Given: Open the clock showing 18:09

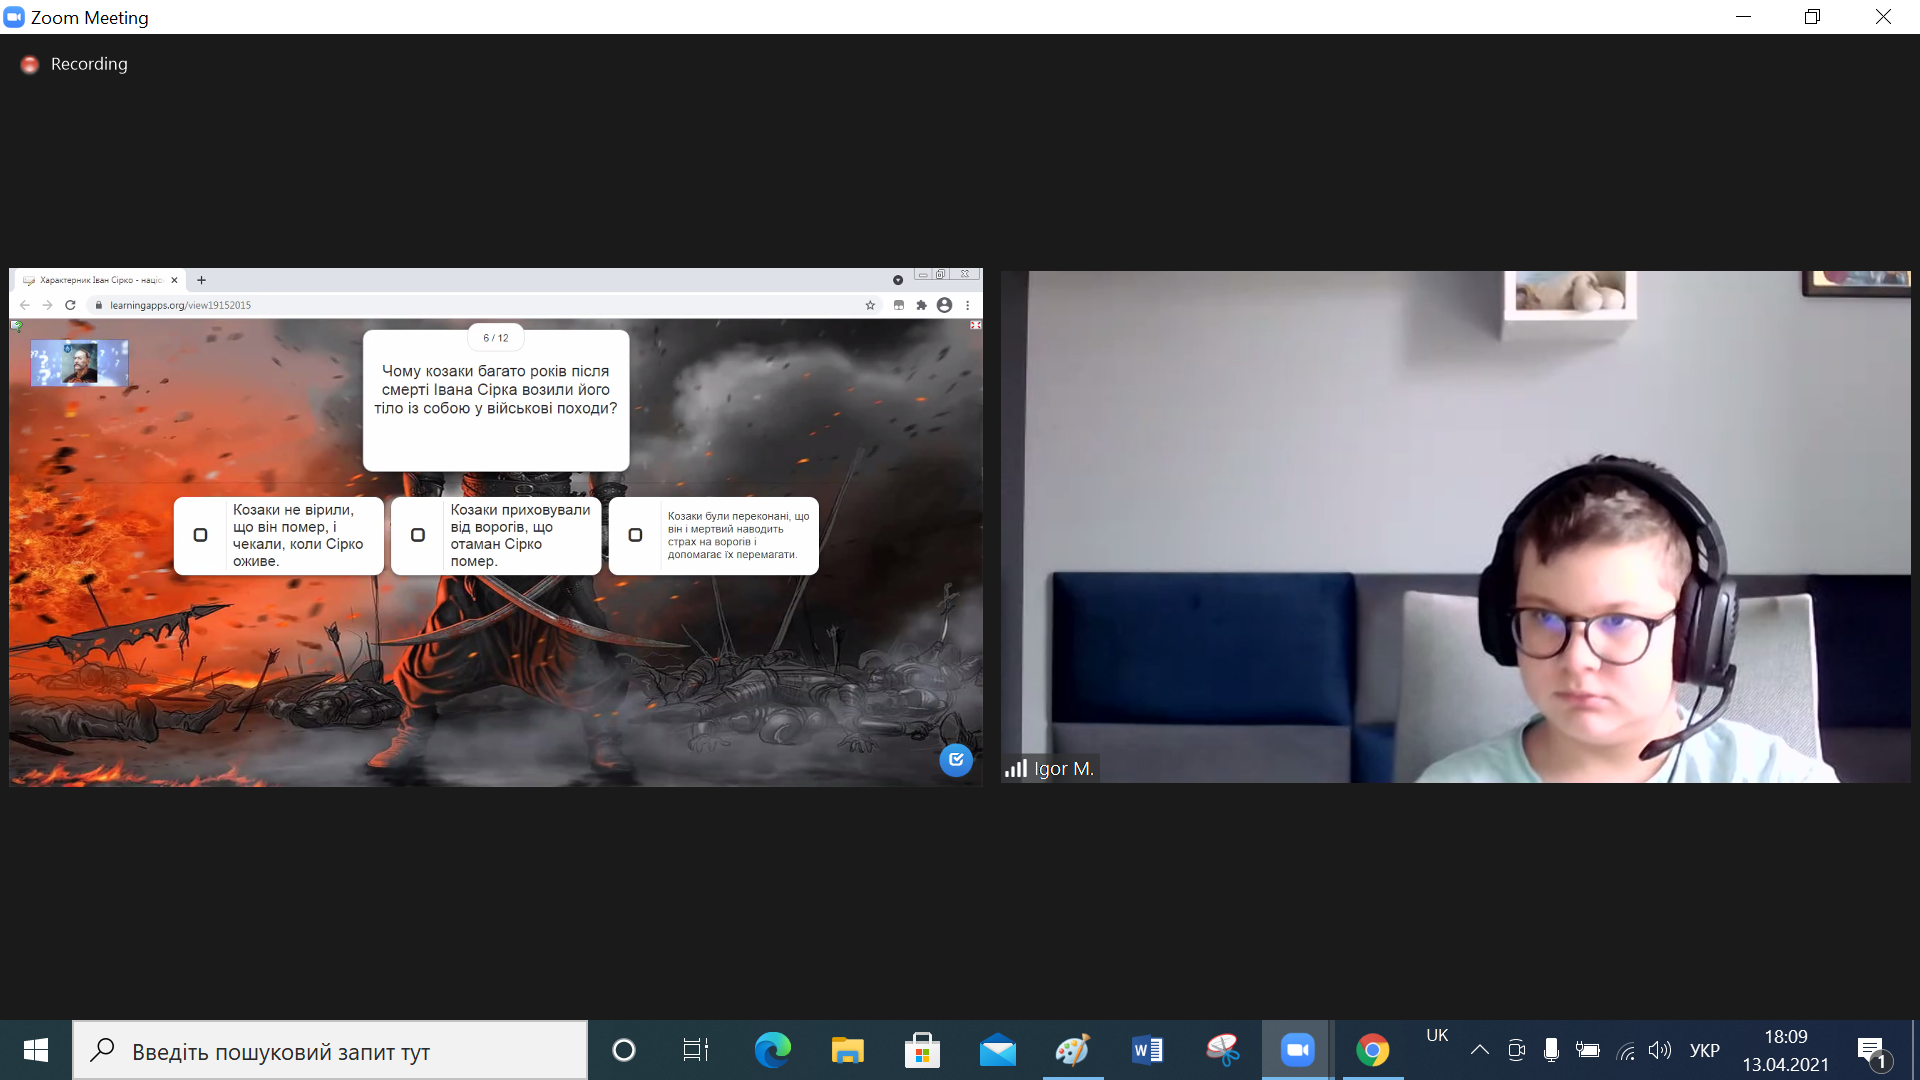Looking at the screenshot, I should [x=1785, y=1050].
